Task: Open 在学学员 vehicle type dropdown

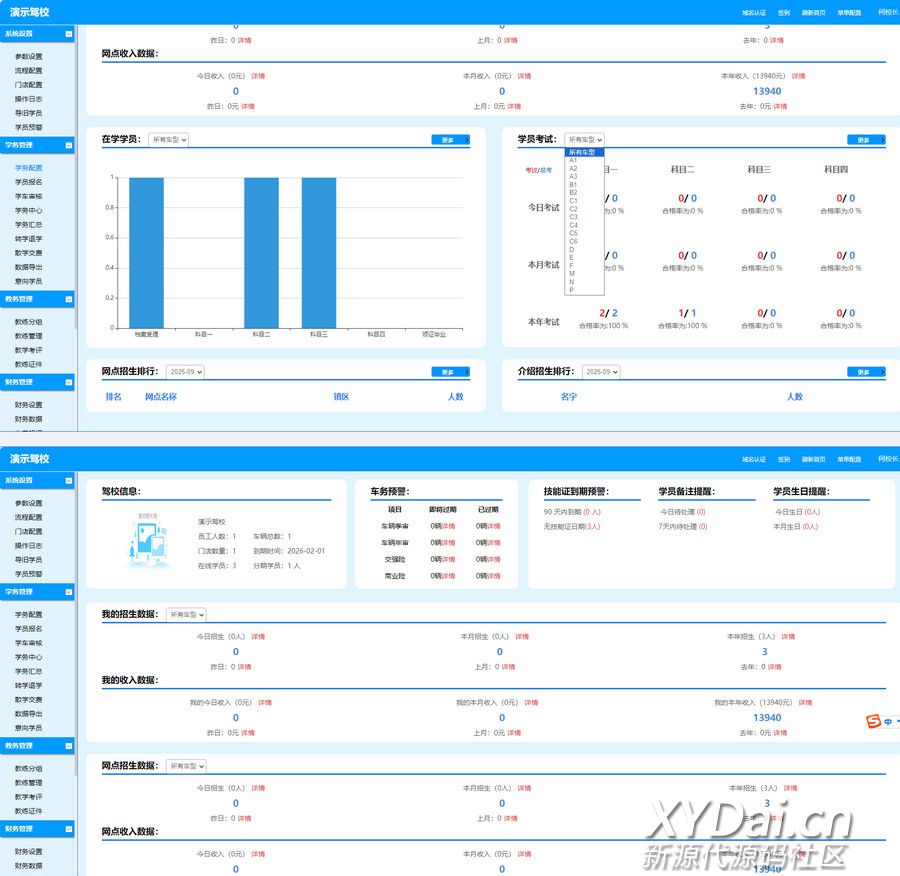Action: [x=169, y=140]
